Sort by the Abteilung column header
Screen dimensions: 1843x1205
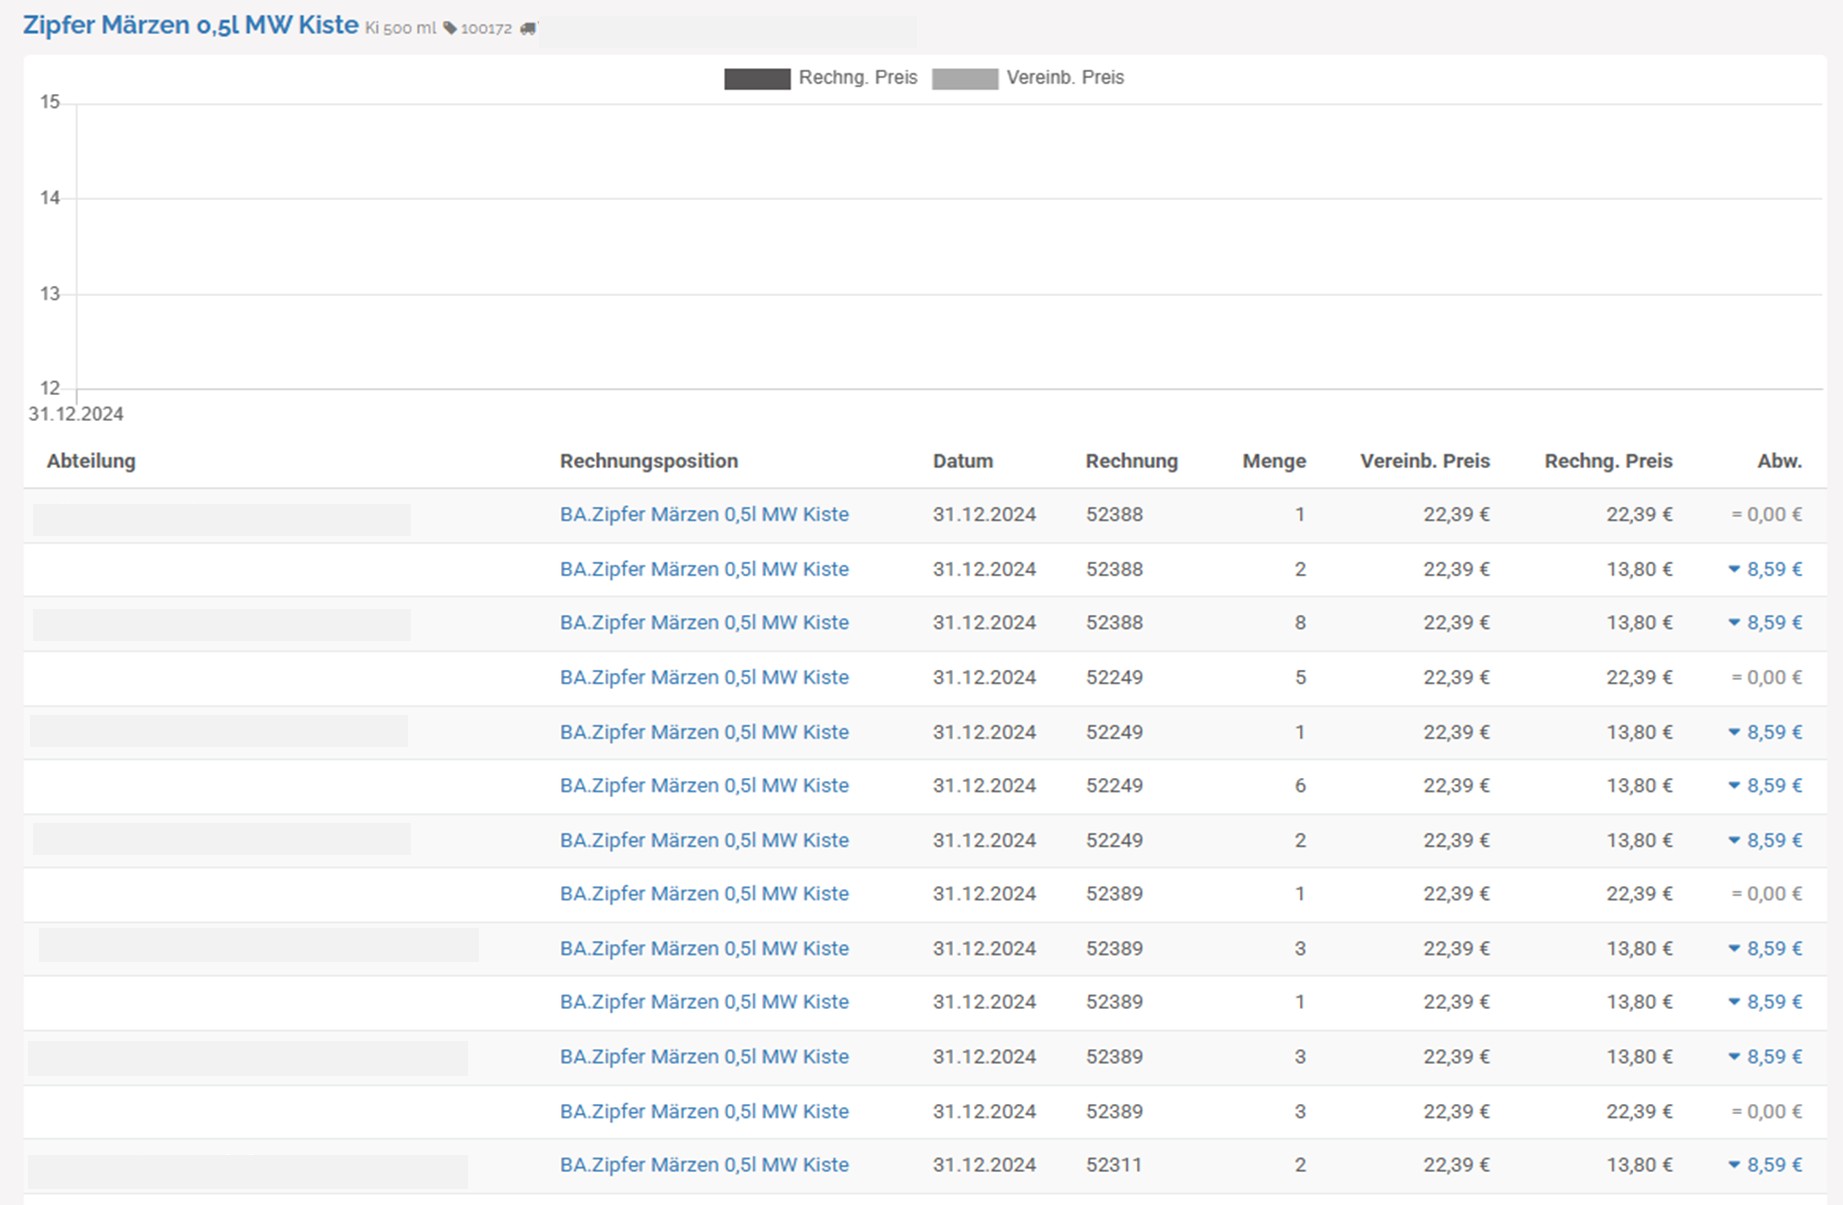pos(91,461)
